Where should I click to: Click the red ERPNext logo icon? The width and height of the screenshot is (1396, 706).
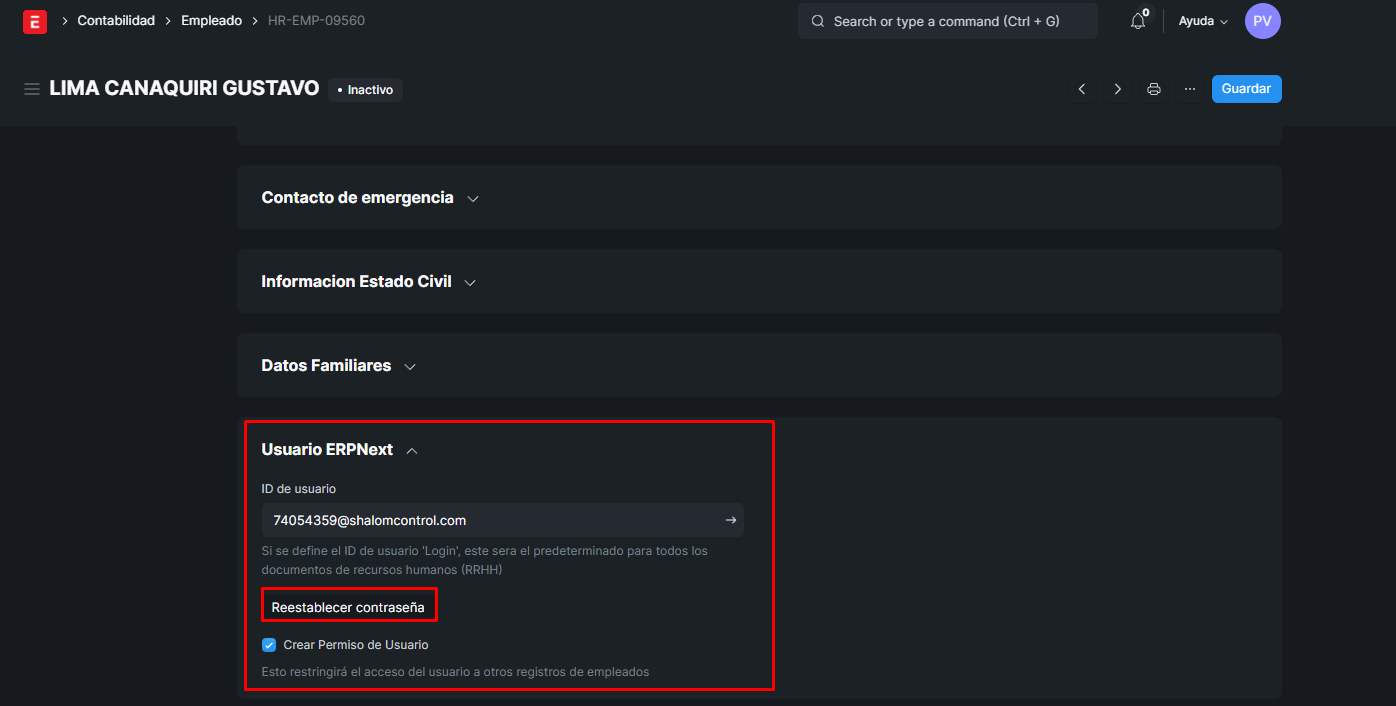coord(35,22)
